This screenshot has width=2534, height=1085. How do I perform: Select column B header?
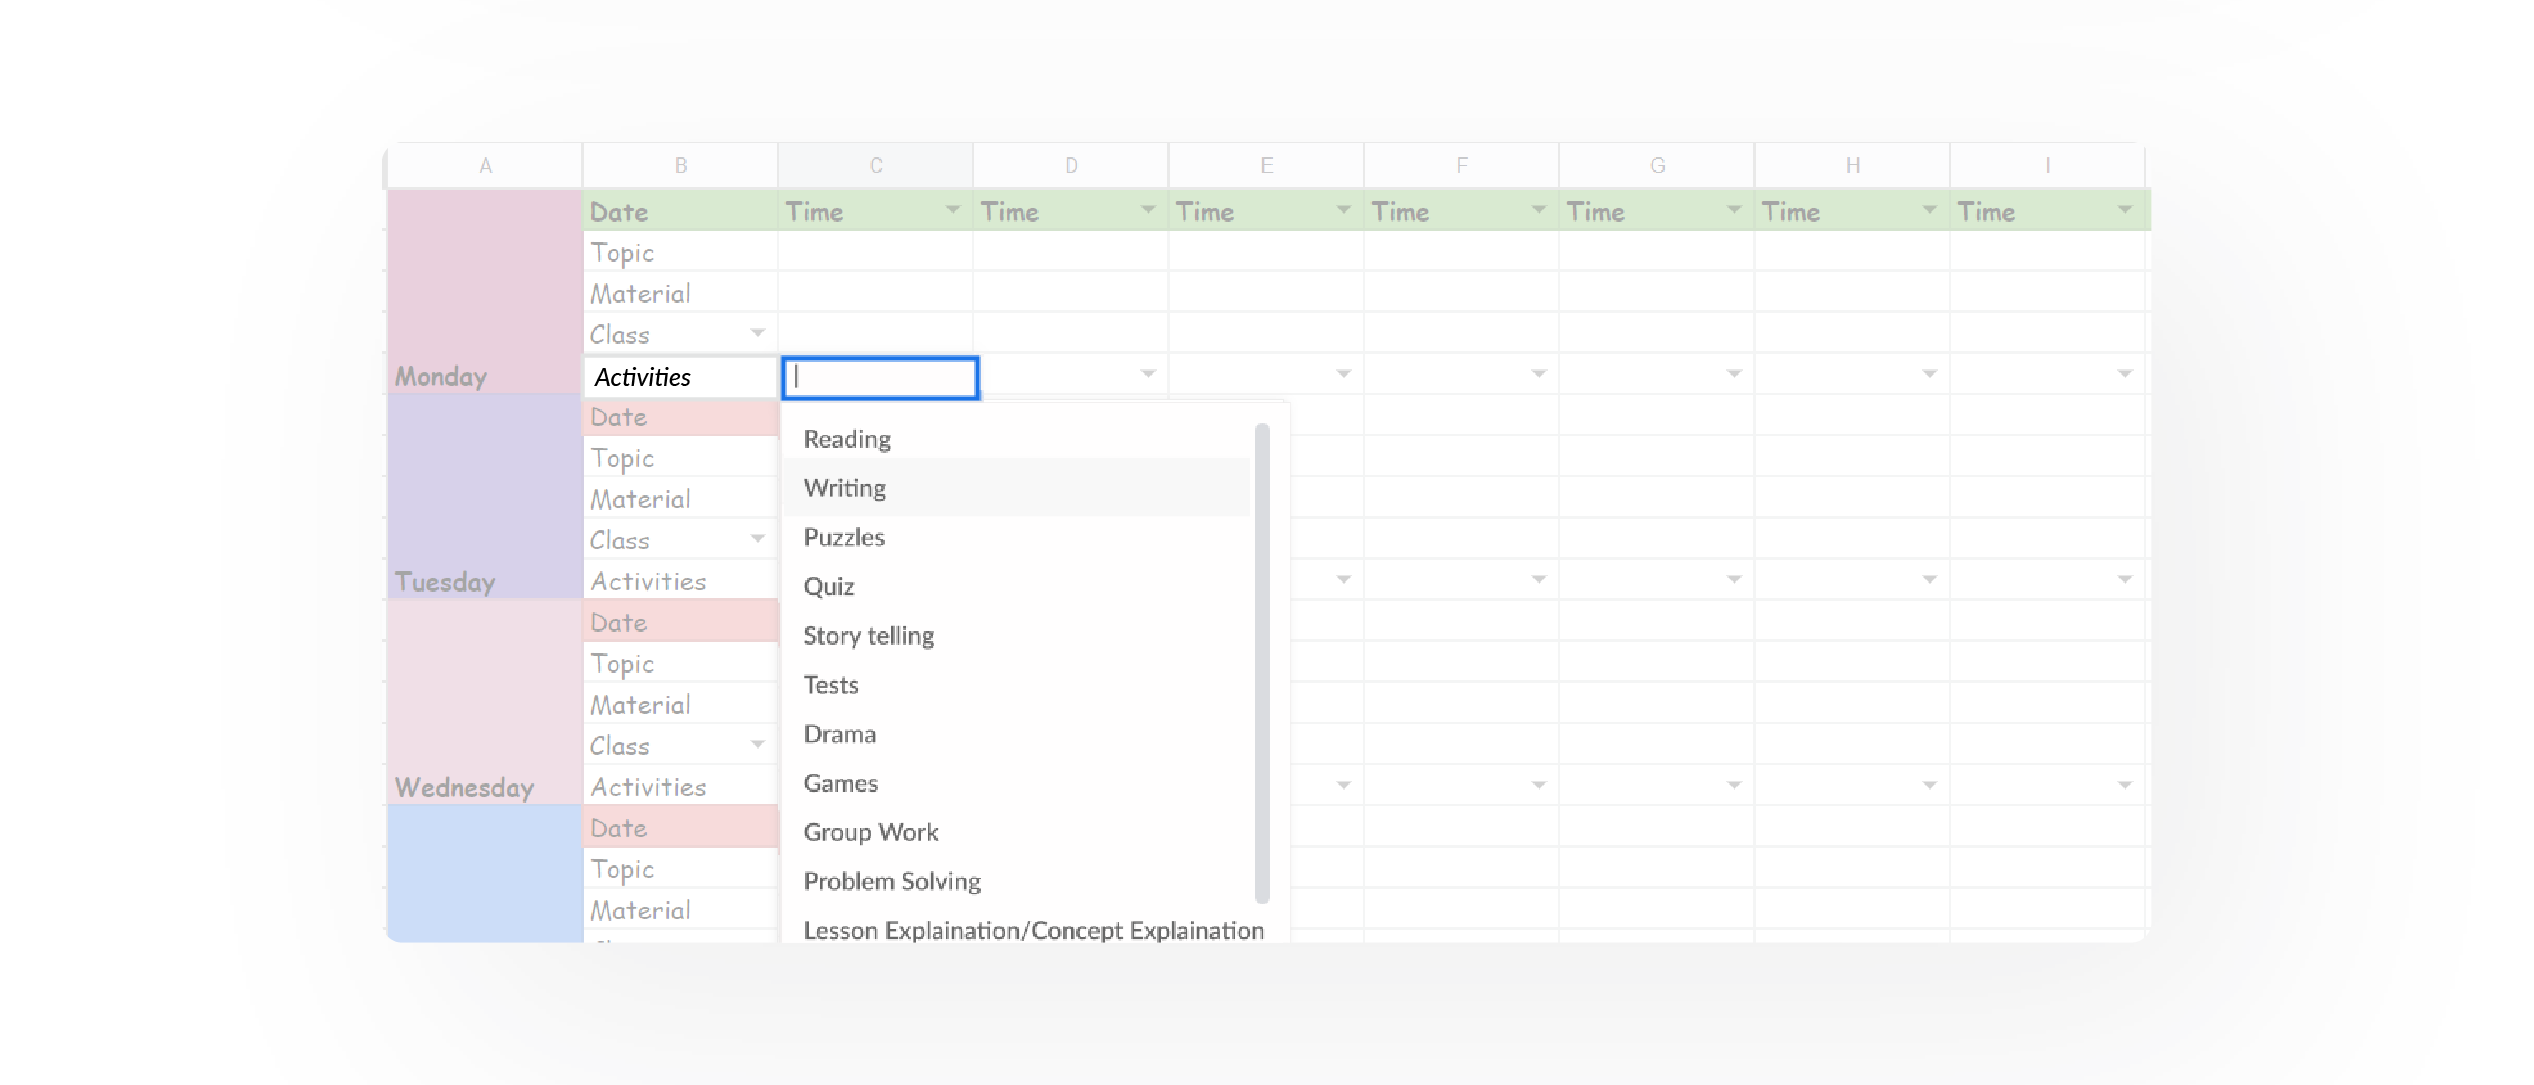pyautogui.click(x=680, y=165)
